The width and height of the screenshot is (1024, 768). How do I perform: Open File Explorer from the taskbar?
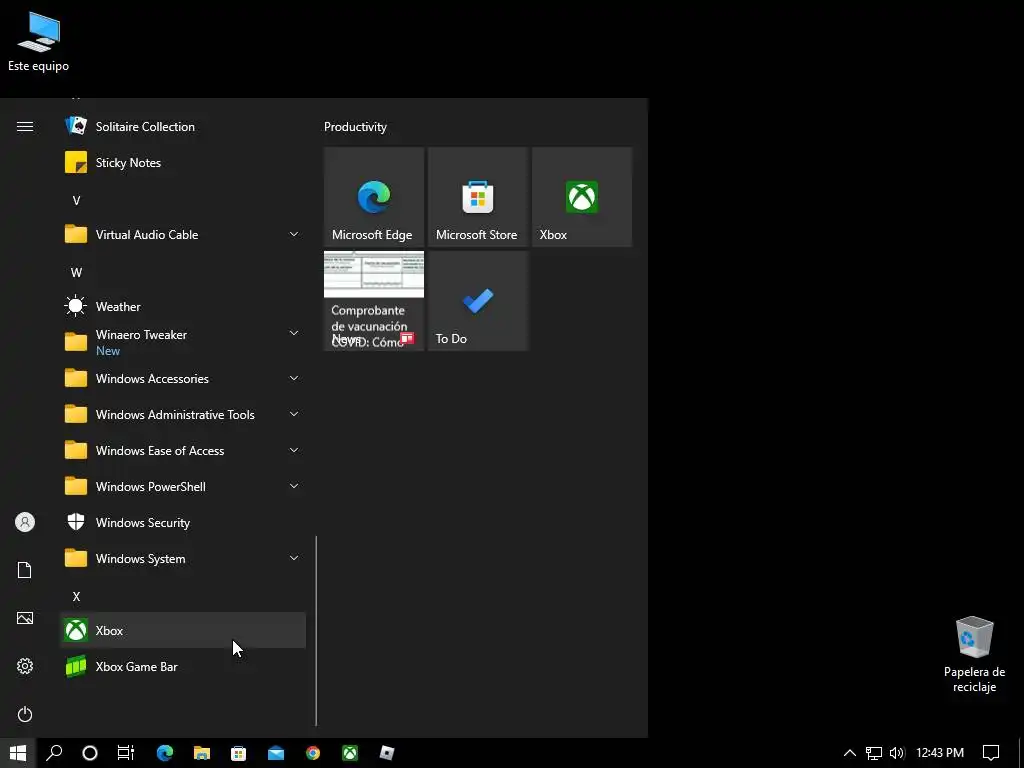(202, 753)
